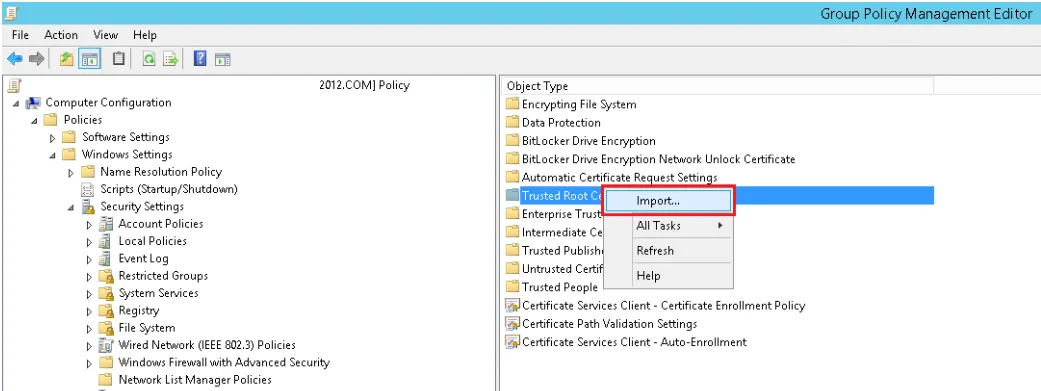Select the Registry tree item label
Image resolution: width=1041 pixels, height=391 pixels.
point(138,310)
